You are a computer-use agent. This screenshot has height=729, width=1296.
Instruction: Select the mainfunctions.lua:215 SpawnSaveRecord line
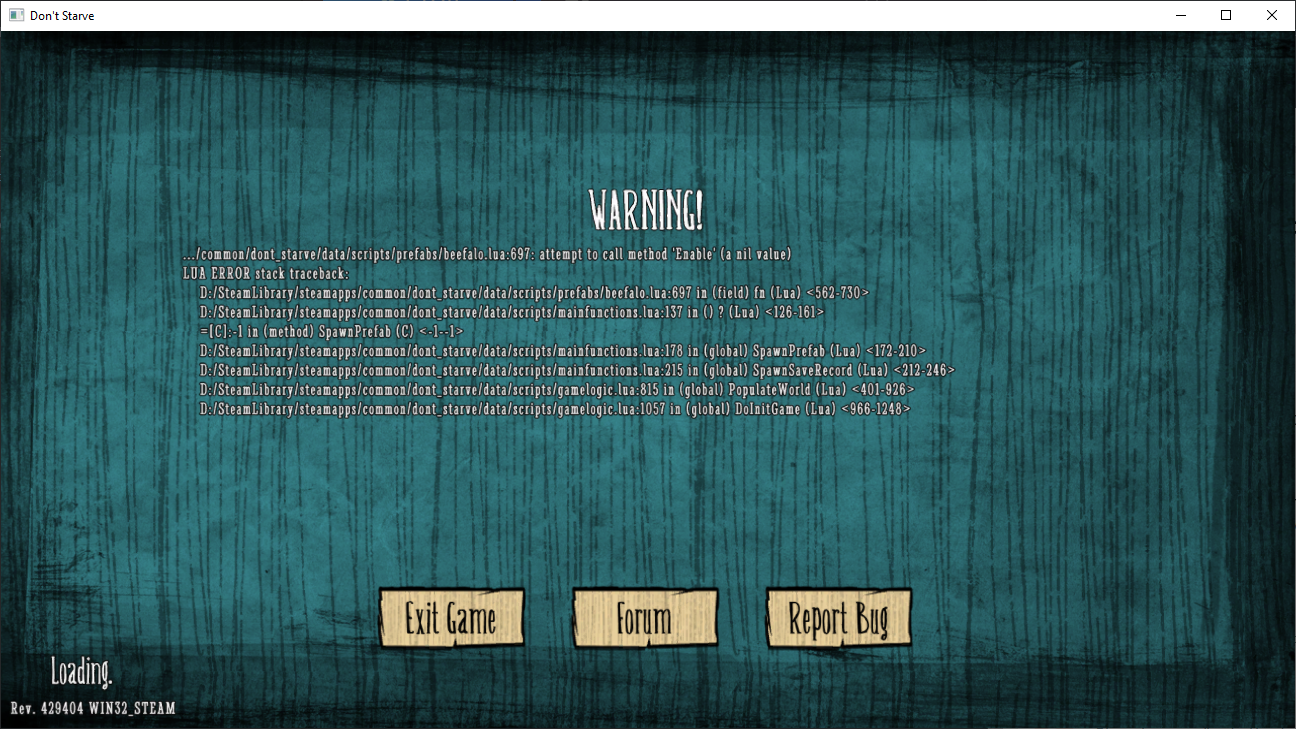[x=577, y=370]
